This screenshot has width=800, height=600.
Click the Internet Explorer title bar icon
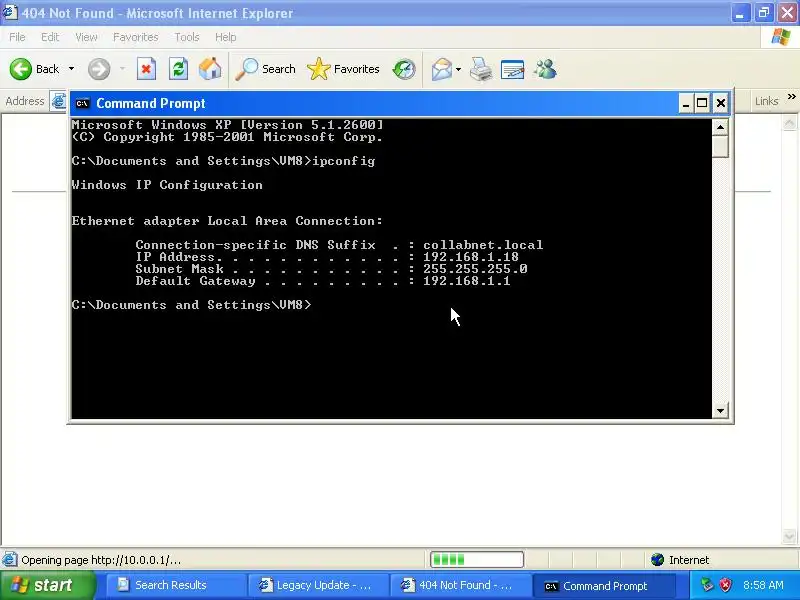10,12
